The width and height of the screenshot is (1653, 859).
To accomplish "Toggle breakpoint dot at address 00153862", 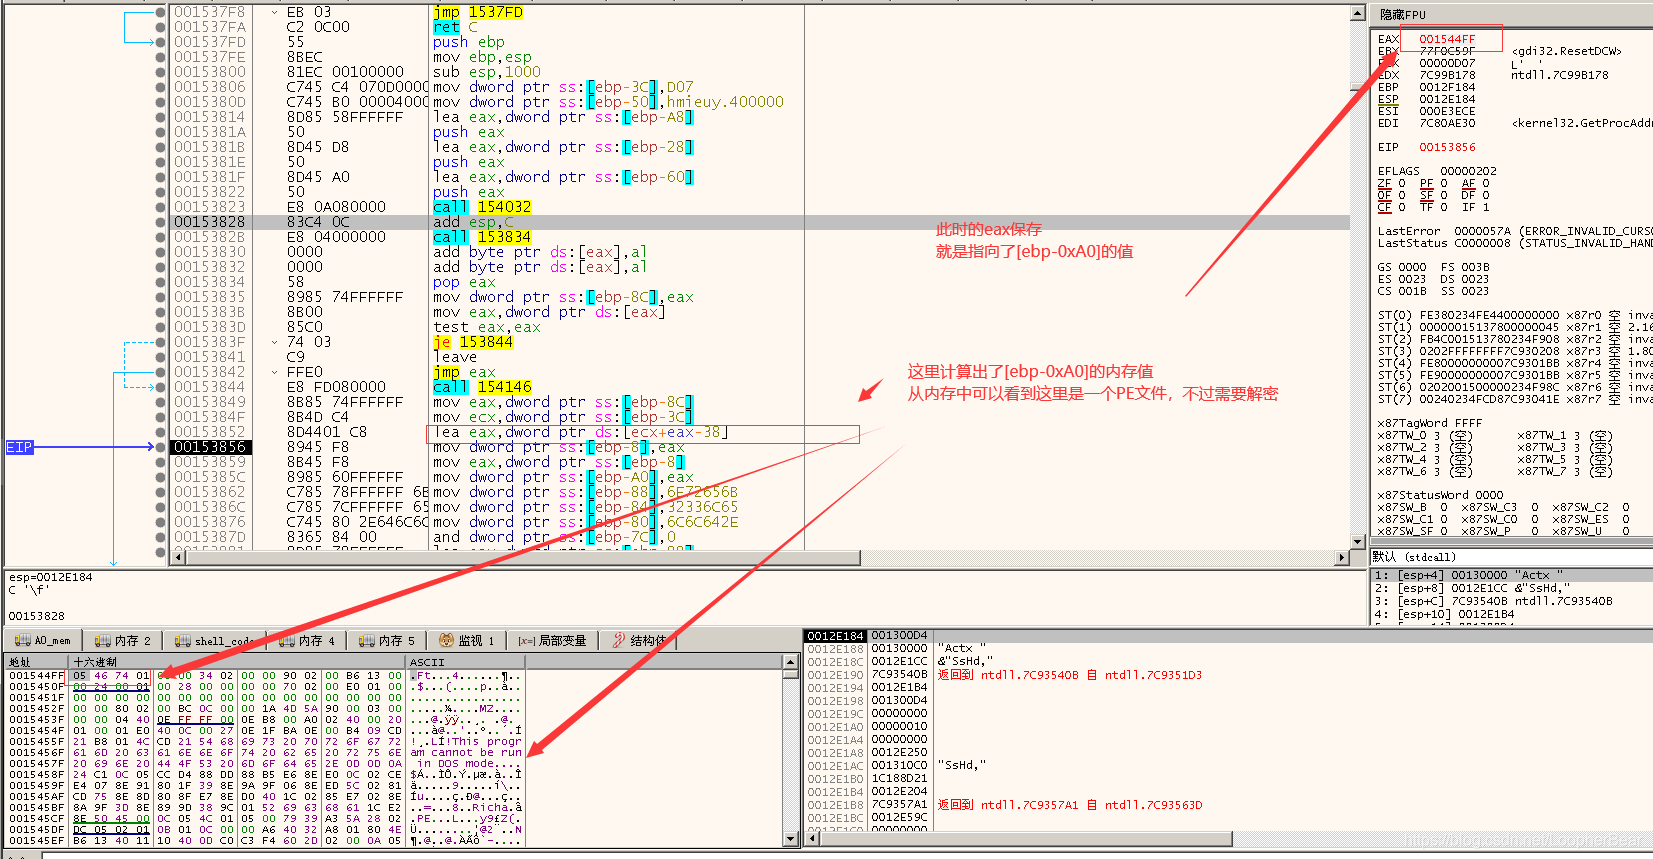I will click(161, 492).
